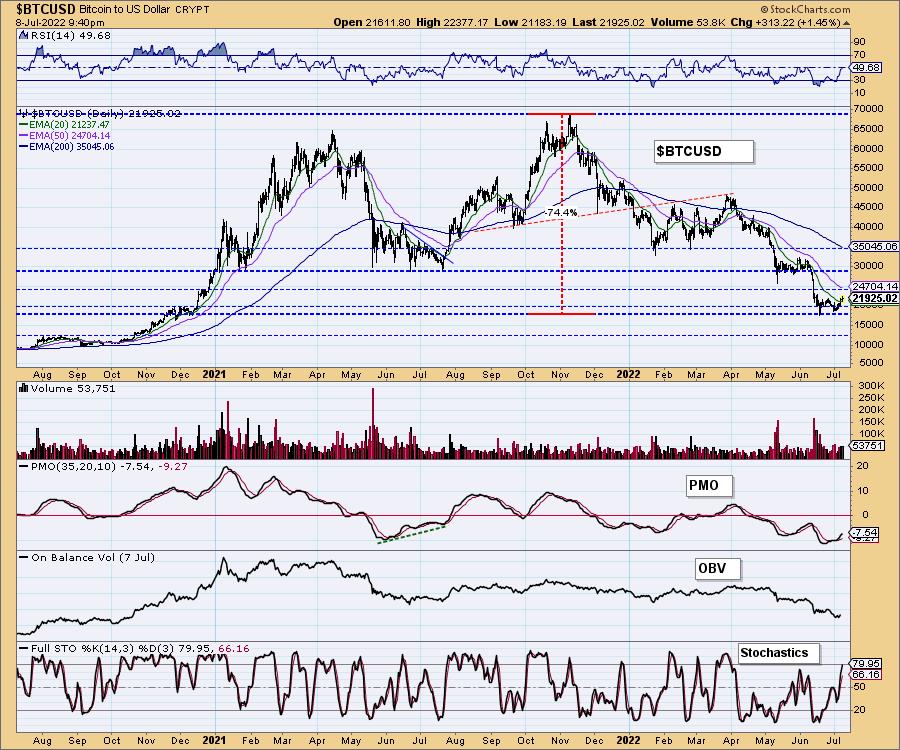Click the EMA(200) 35045.06 legend entry
Viewport: 900px width, 750px height.
(x=67, y=146)
